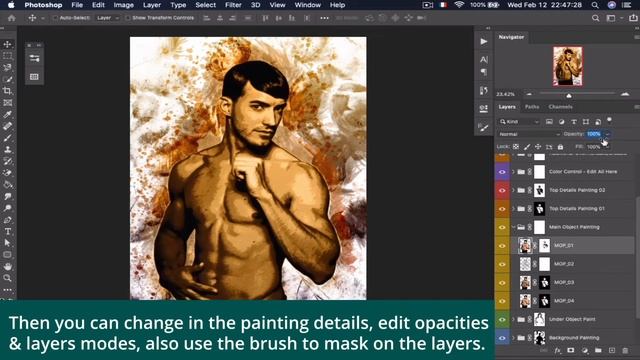The width and height of the screenshot is (640, 360).
Task: Select the Clone Stamp tool
Action: pos(7,149)
